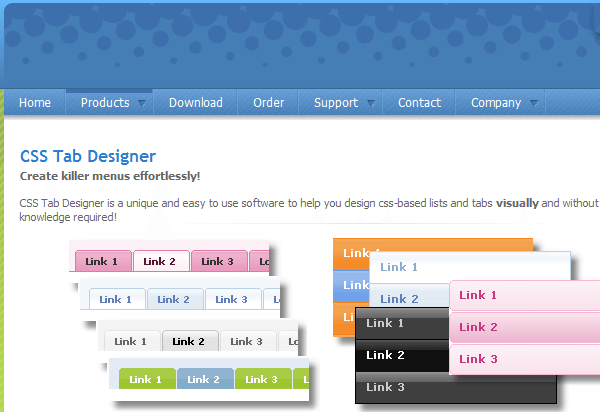The image size is (600, 412).
Task: Click the green Link 3 tab
Action: [263, 379]
